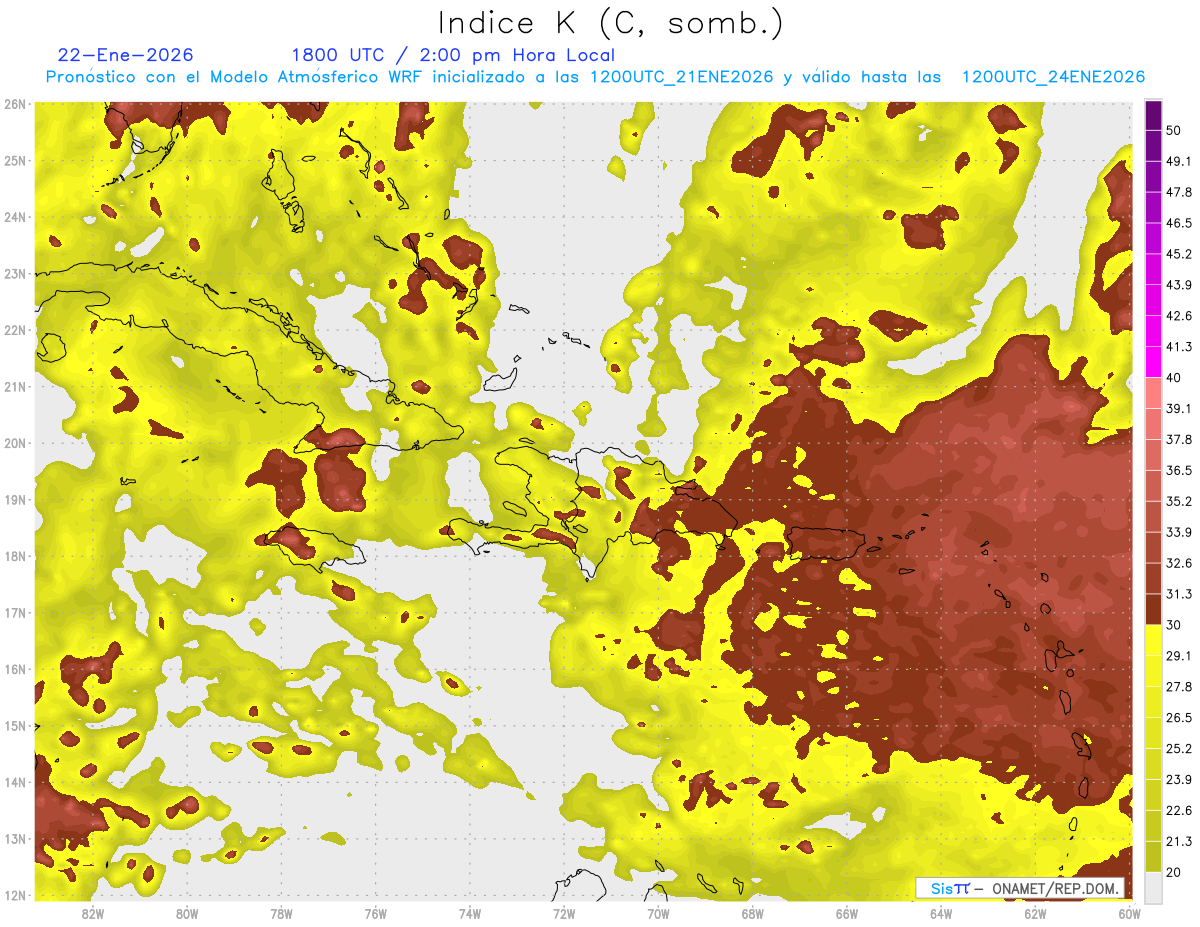Click longitude label 66W
Viewport: 1200px width, 927px height.
[847, 913]
